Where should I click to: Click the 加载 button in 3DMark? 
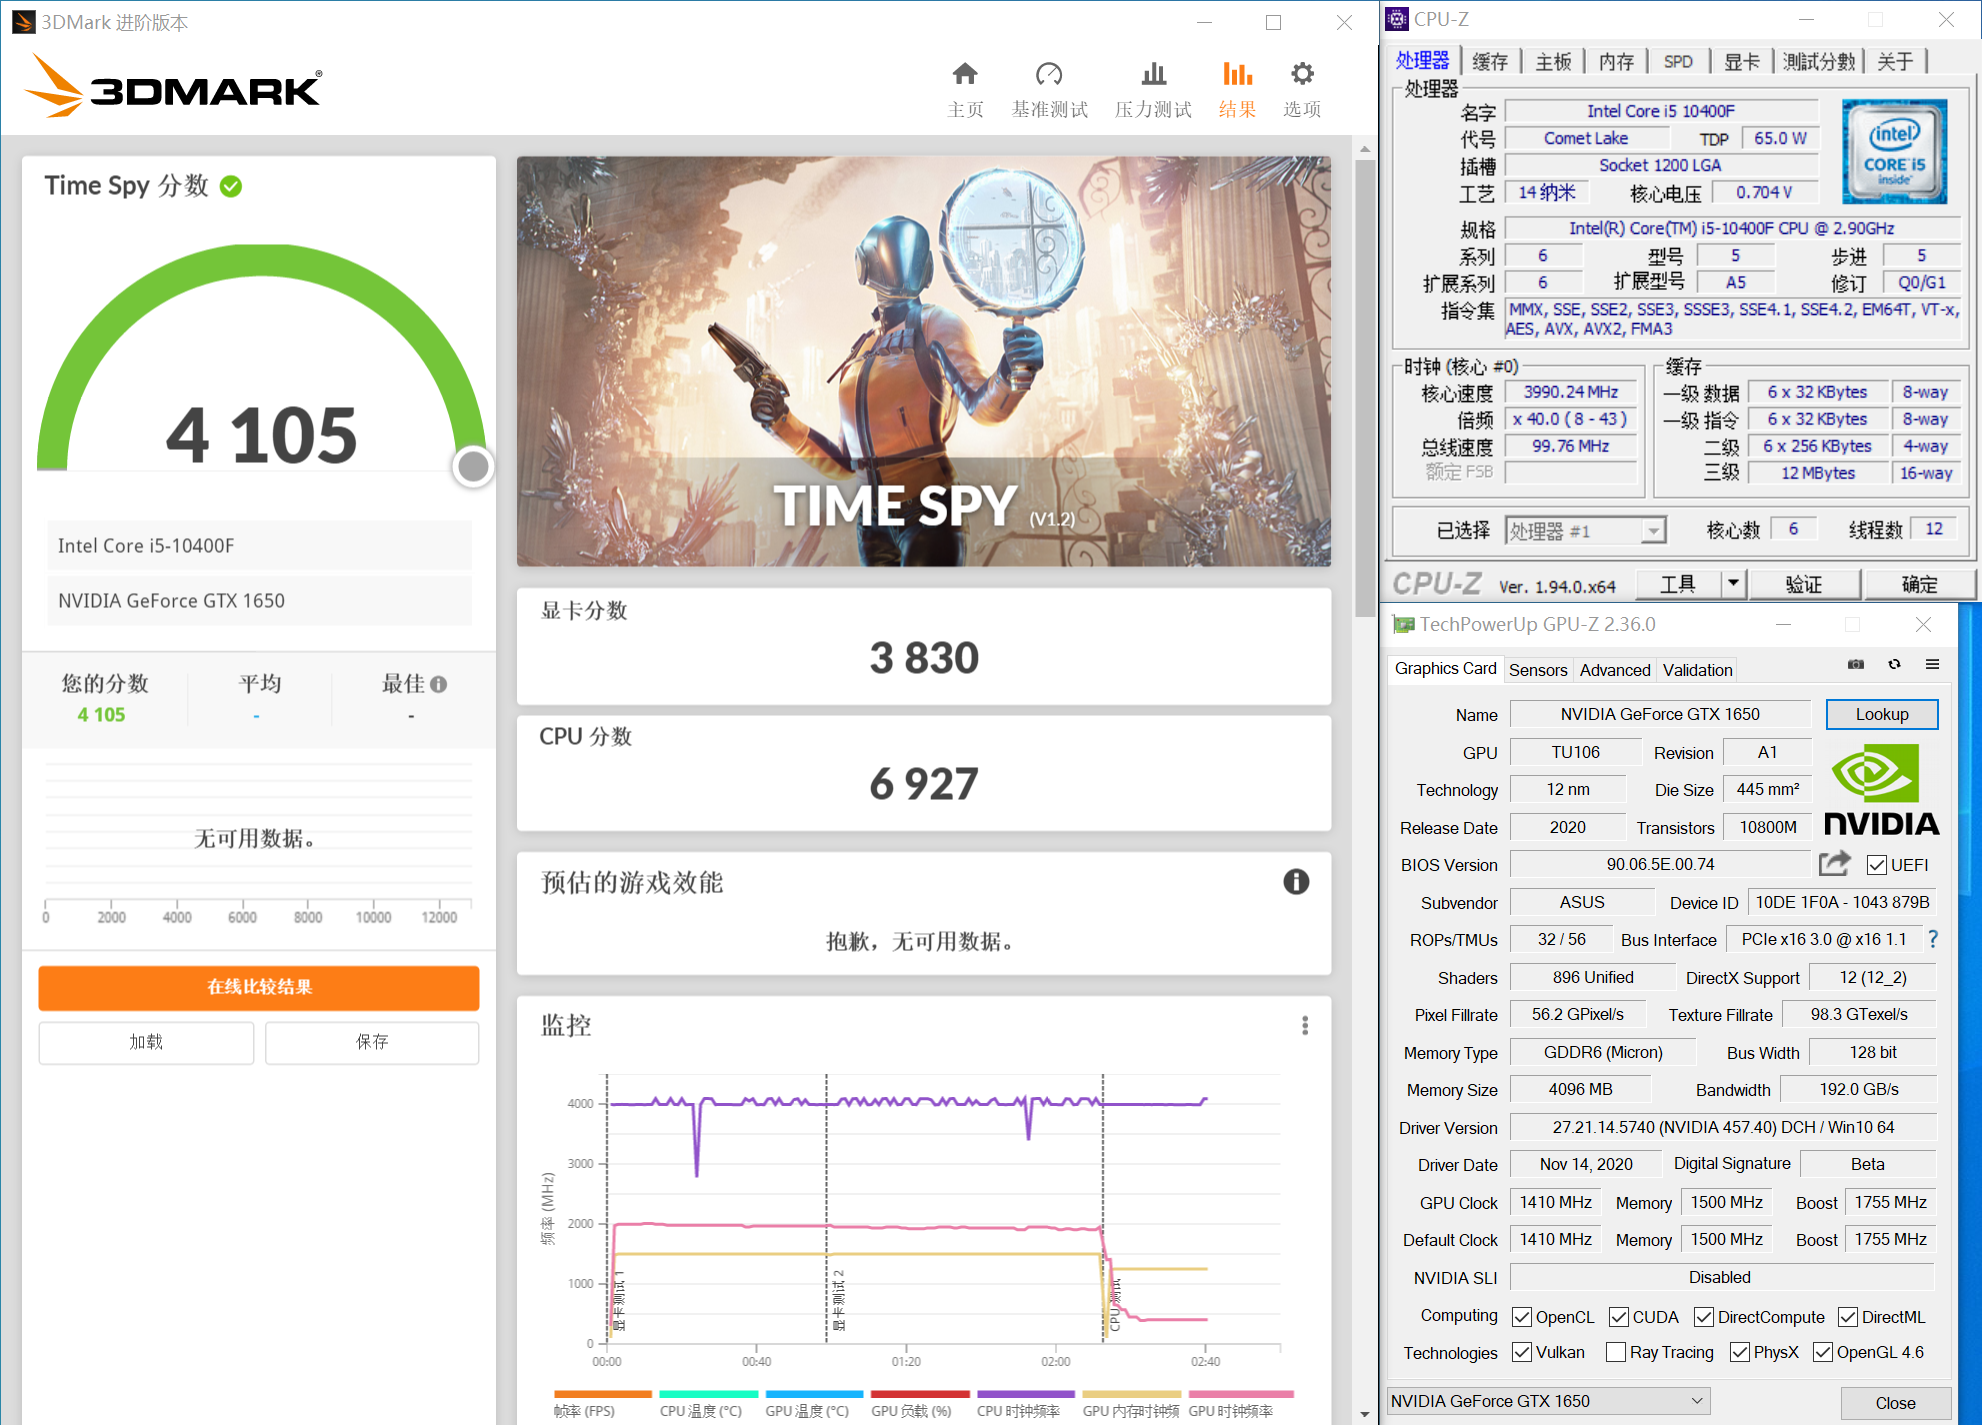146,1042
